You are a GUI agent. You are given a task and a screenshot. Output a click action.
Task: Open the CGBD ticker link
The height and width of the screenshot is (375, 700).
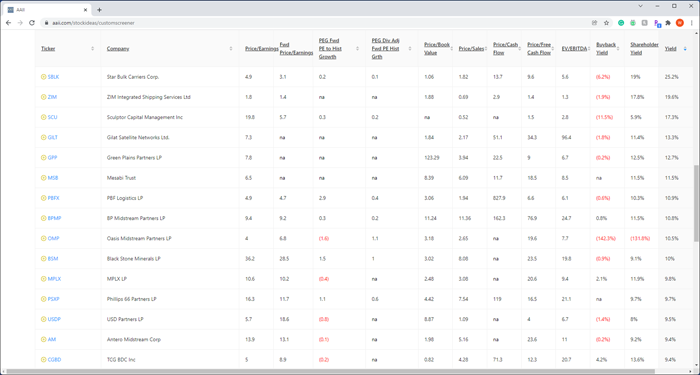tap(54, 359)
